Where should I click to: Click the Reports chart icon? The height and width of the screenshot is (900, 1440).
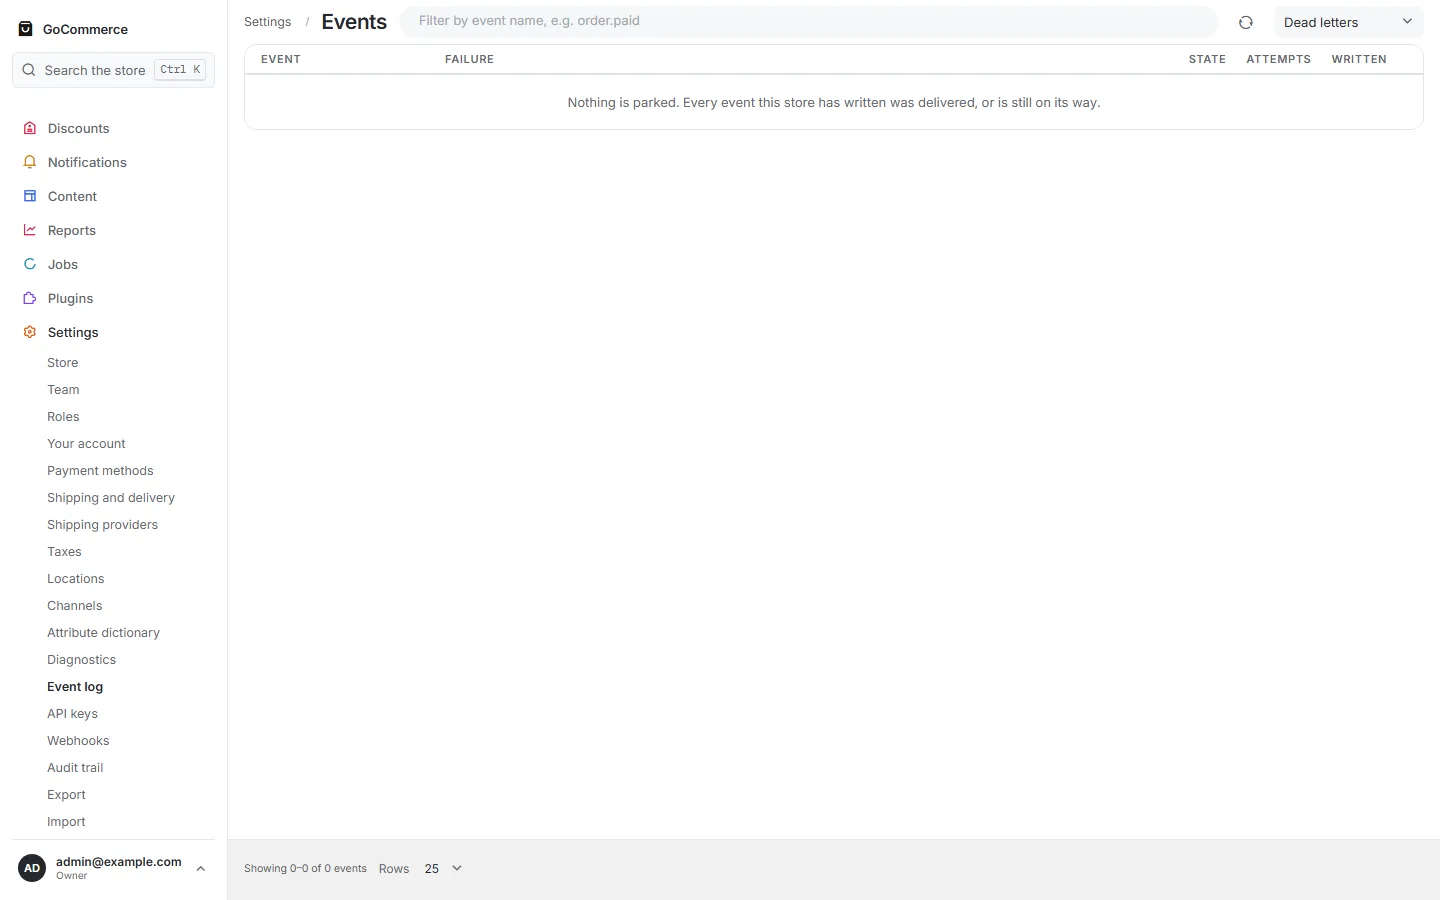click(30, 230)
